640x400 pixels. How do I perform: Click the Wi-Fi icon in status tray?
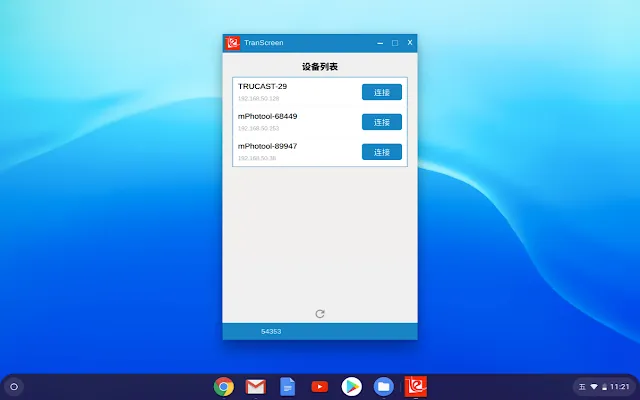(x=594, y=387)
